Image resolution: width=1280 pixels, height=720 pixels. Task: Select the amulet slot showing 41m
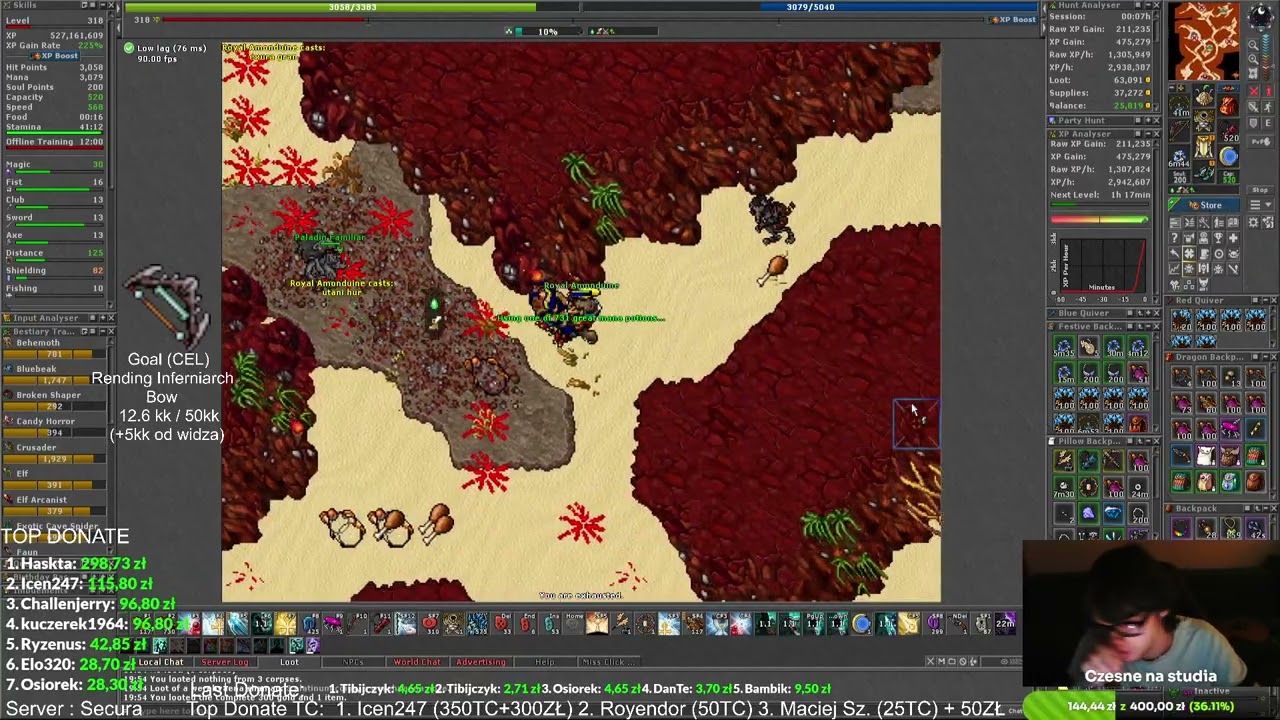coord(1180,106)
